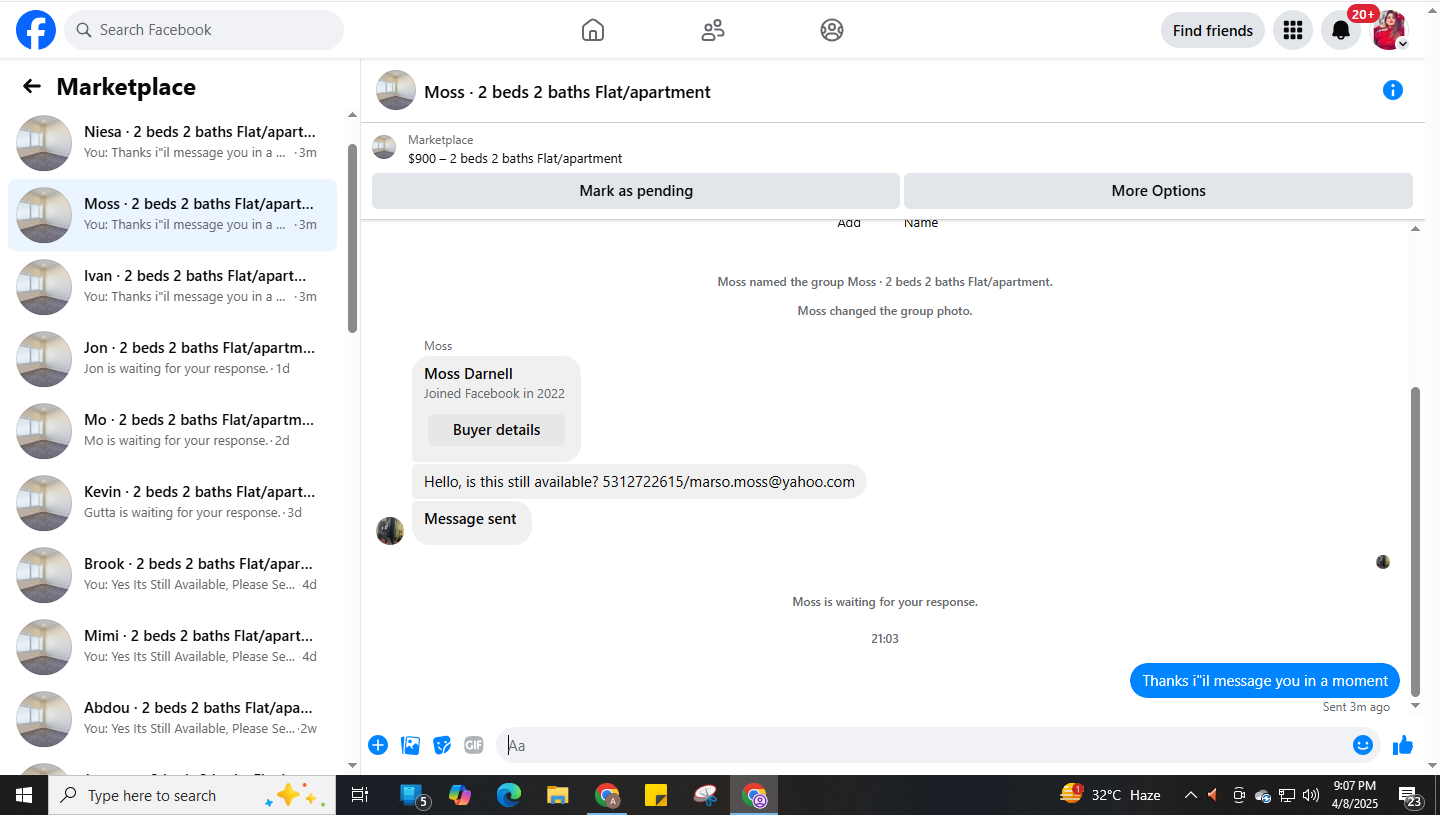Click the Find friends button
Image resolution: width=1440 pixels, height=815 pixels.
coord(1212,30)
